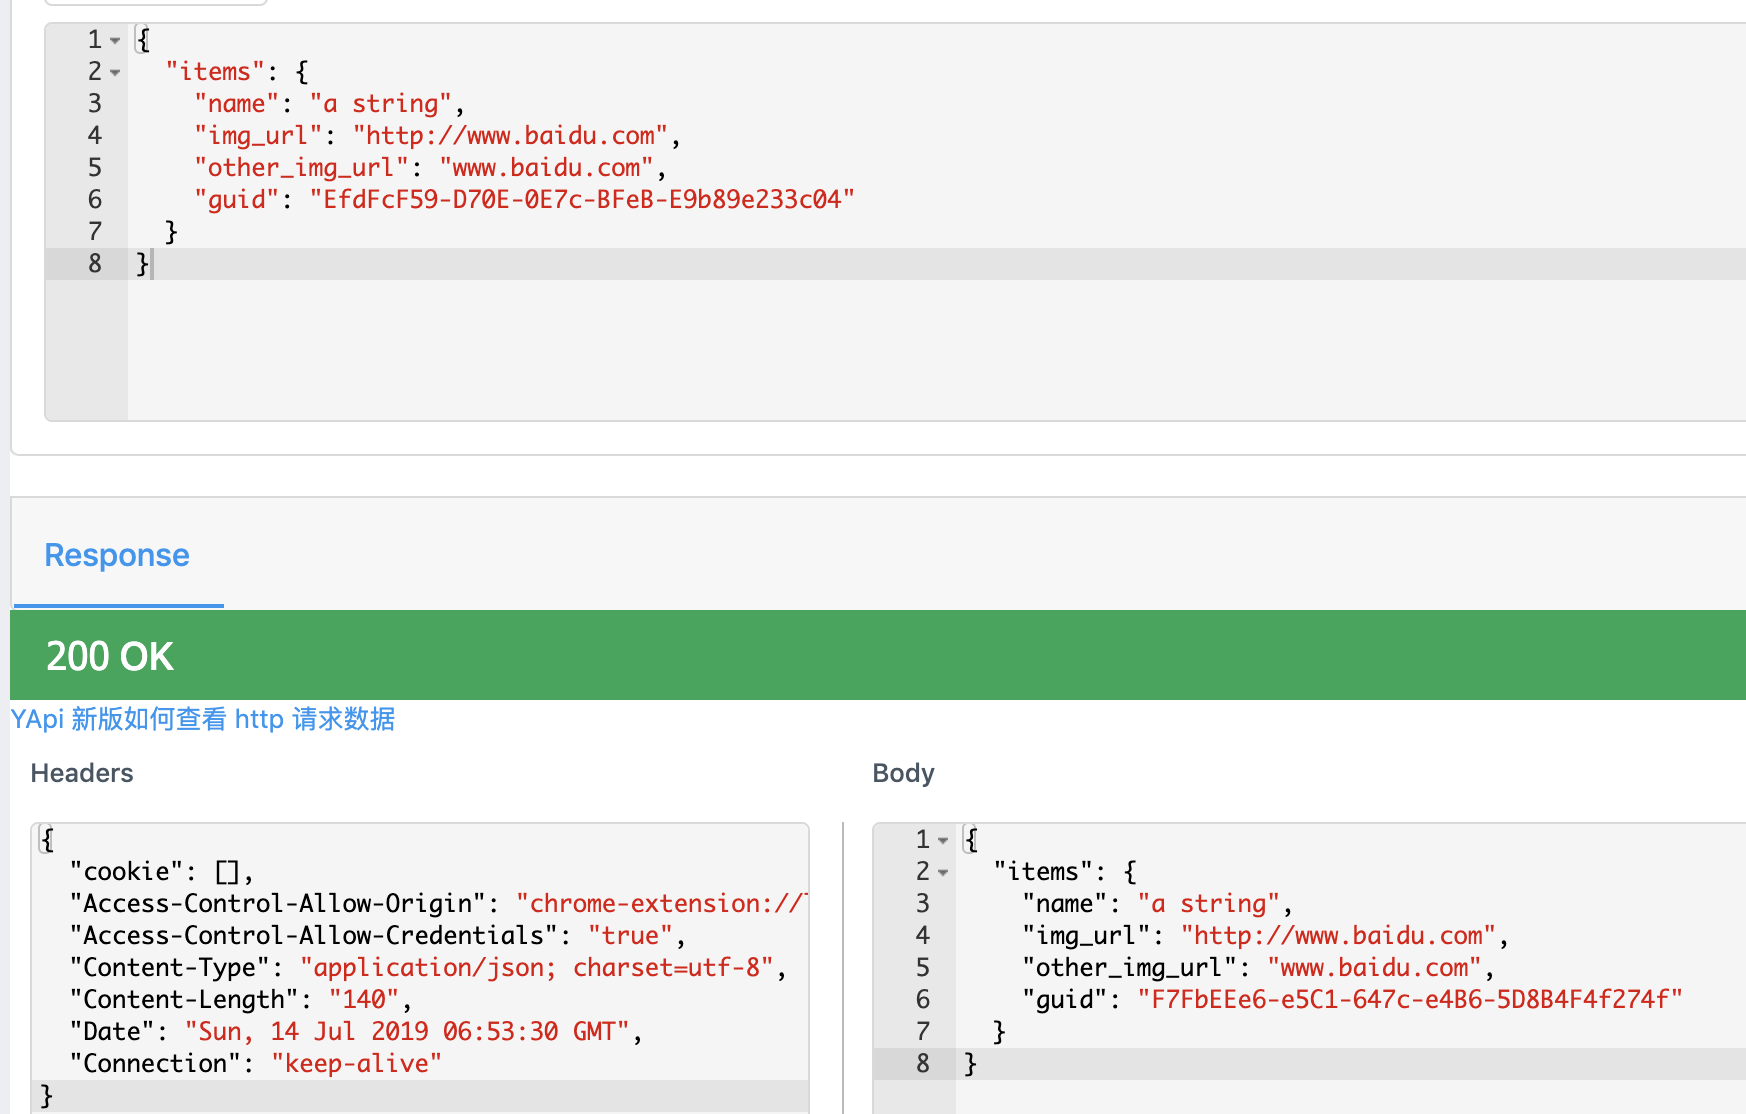This screenshot has height=1114, width=1746.
Task: Click line number 4 beside img_url
Action: [94, 135]
